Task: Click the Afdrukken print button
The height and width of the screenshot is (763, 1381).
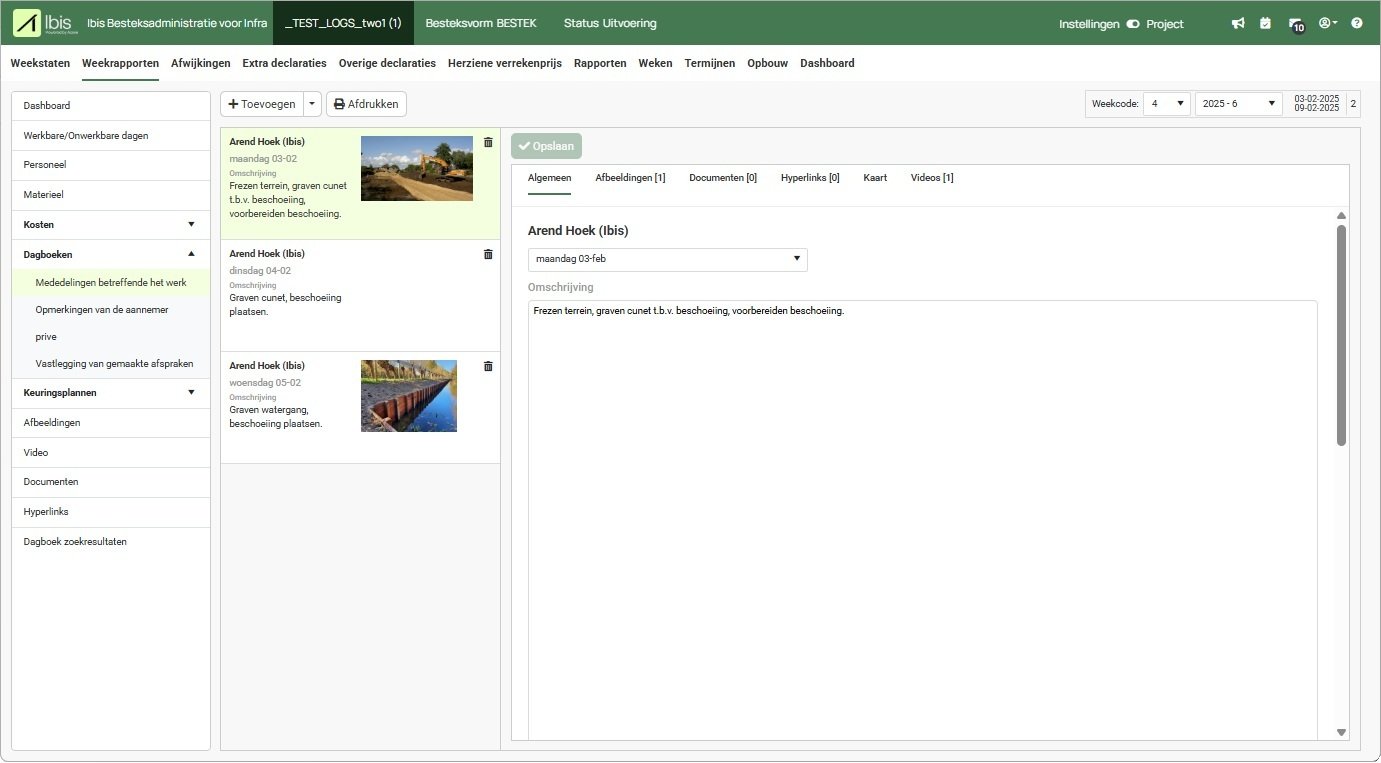Action: [x=366, y=104]
